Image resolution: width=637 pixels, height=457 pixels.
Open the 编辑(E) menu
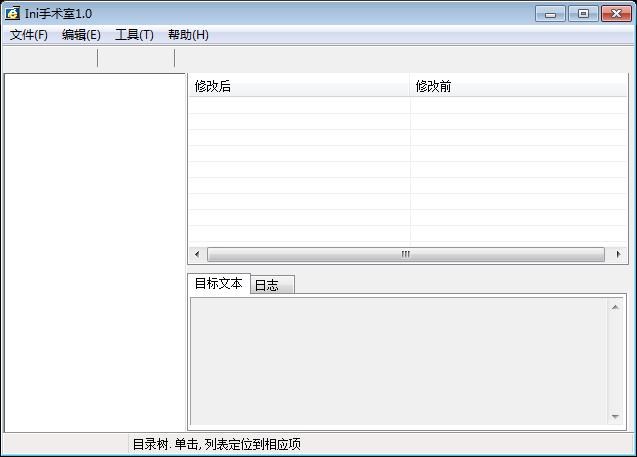pos(81,35)
